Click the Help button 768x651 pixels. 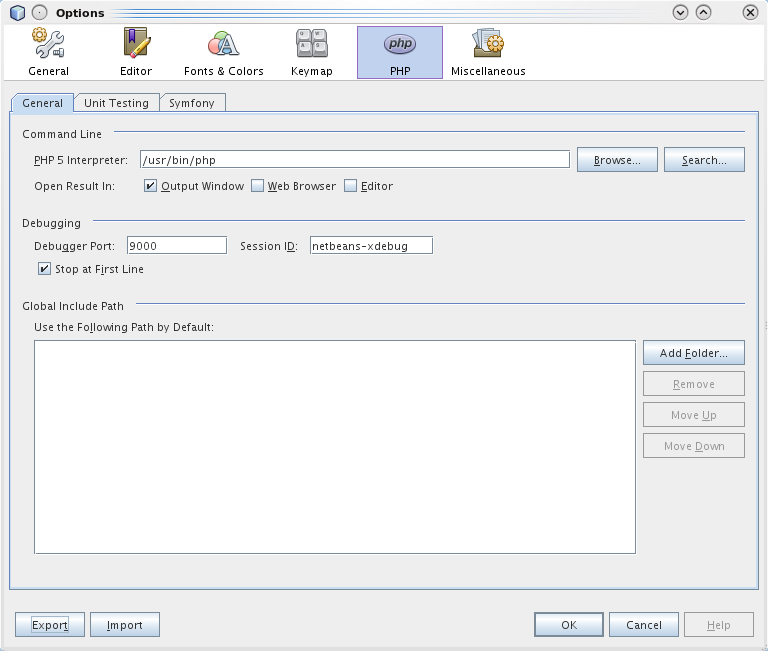[x=719, y=625]
